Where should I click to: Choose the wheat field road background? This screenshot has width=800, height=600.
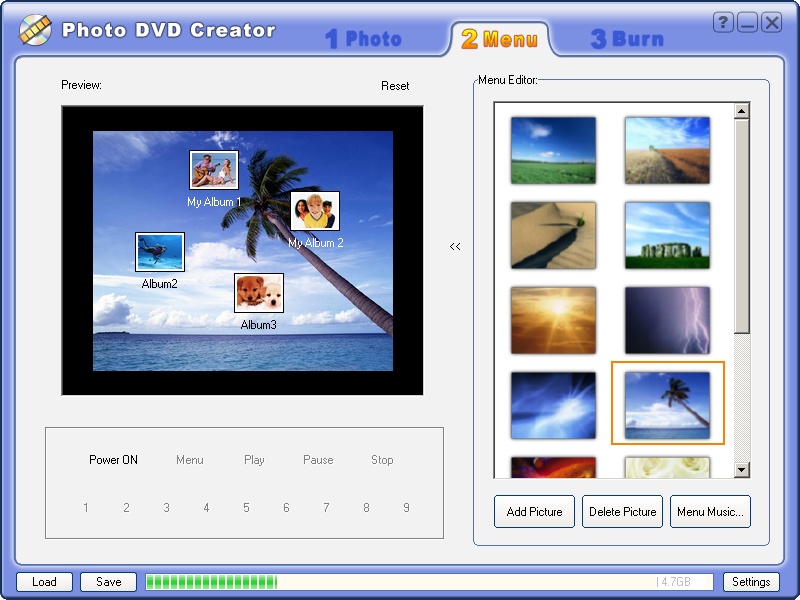click(x=667, y=150)
